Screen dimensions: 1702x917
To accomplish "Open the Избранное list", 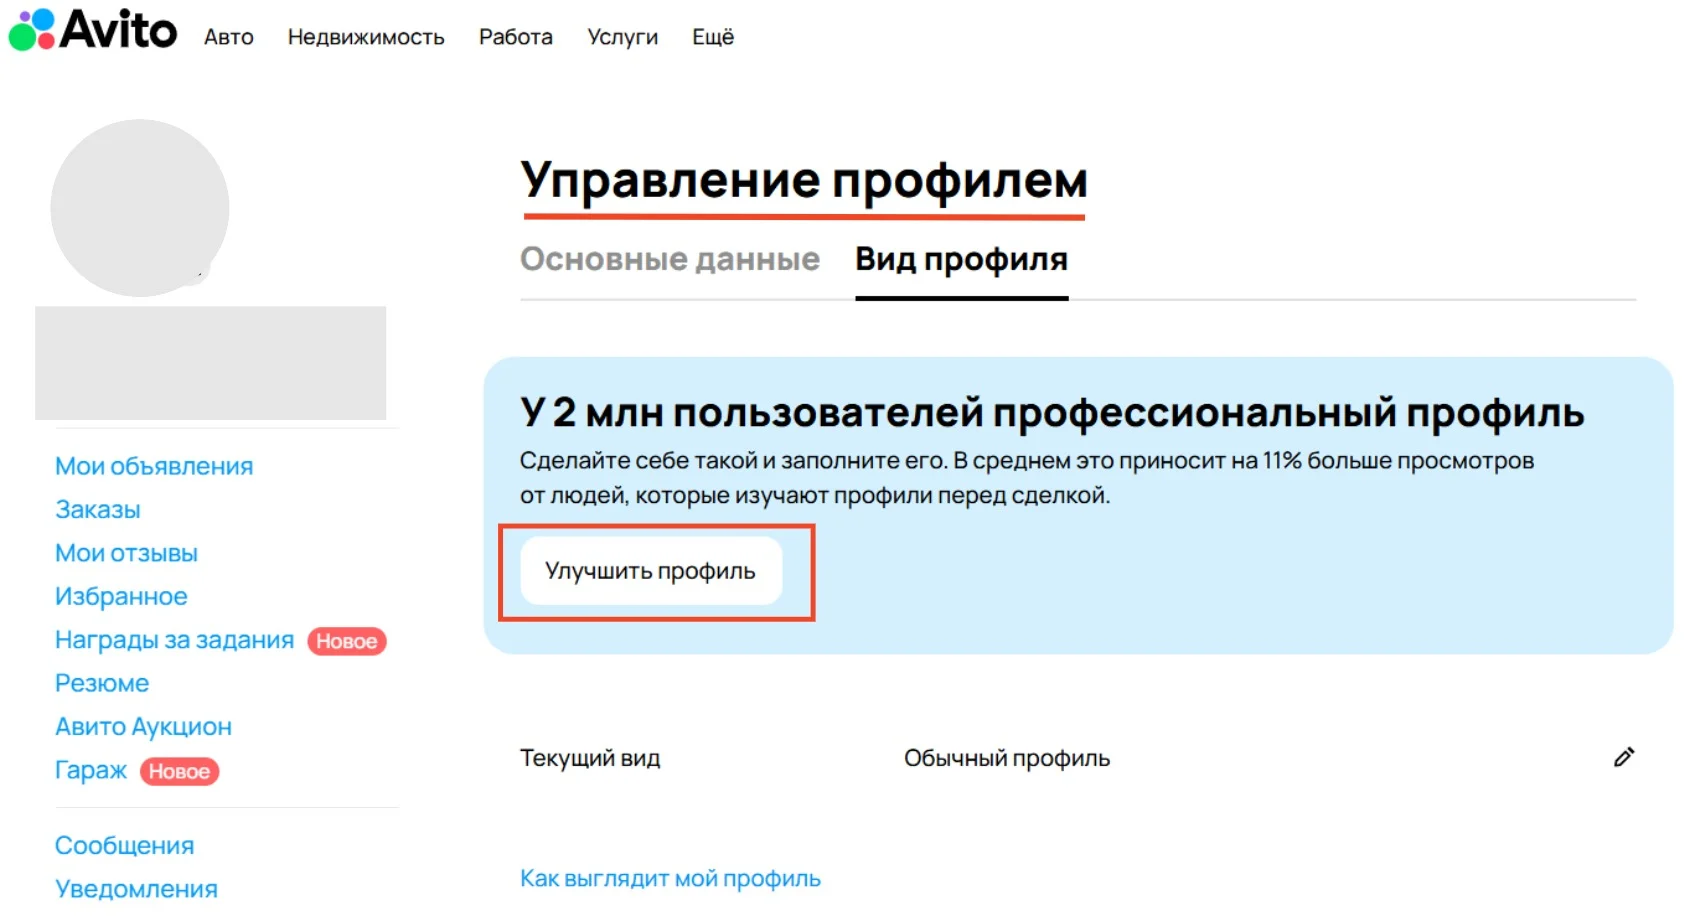I will pyautogui.click(x=120, y=596).
